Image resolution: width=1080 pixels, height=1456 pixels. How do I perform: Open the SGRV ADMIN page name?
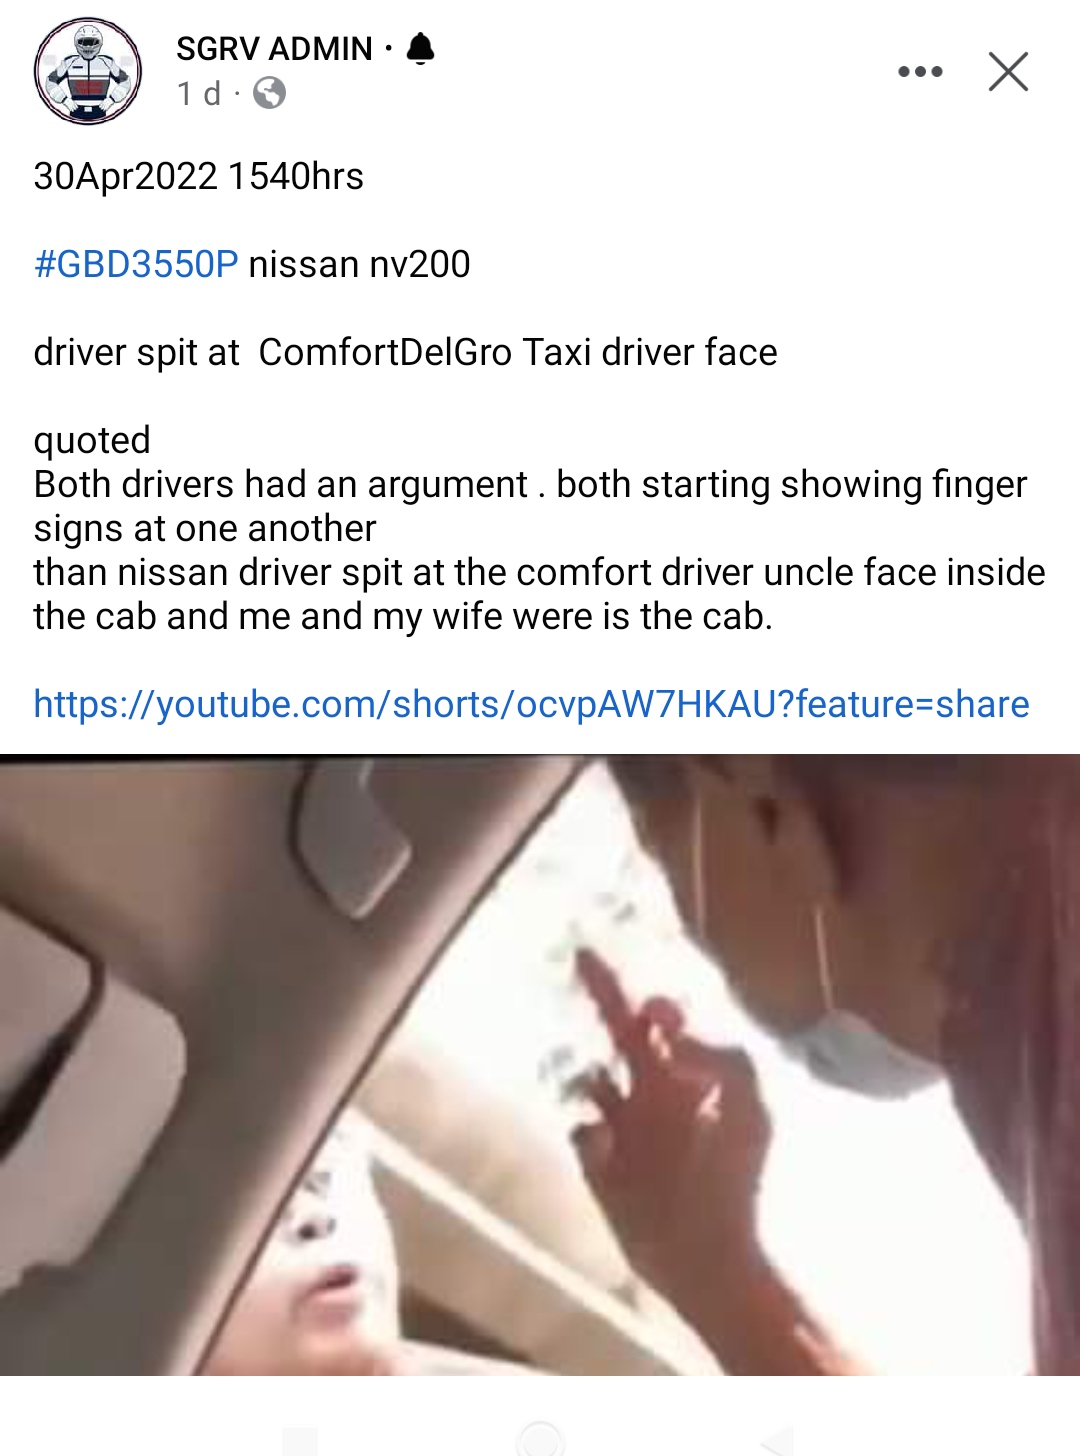pyautogui.click(x=274, y=48)
